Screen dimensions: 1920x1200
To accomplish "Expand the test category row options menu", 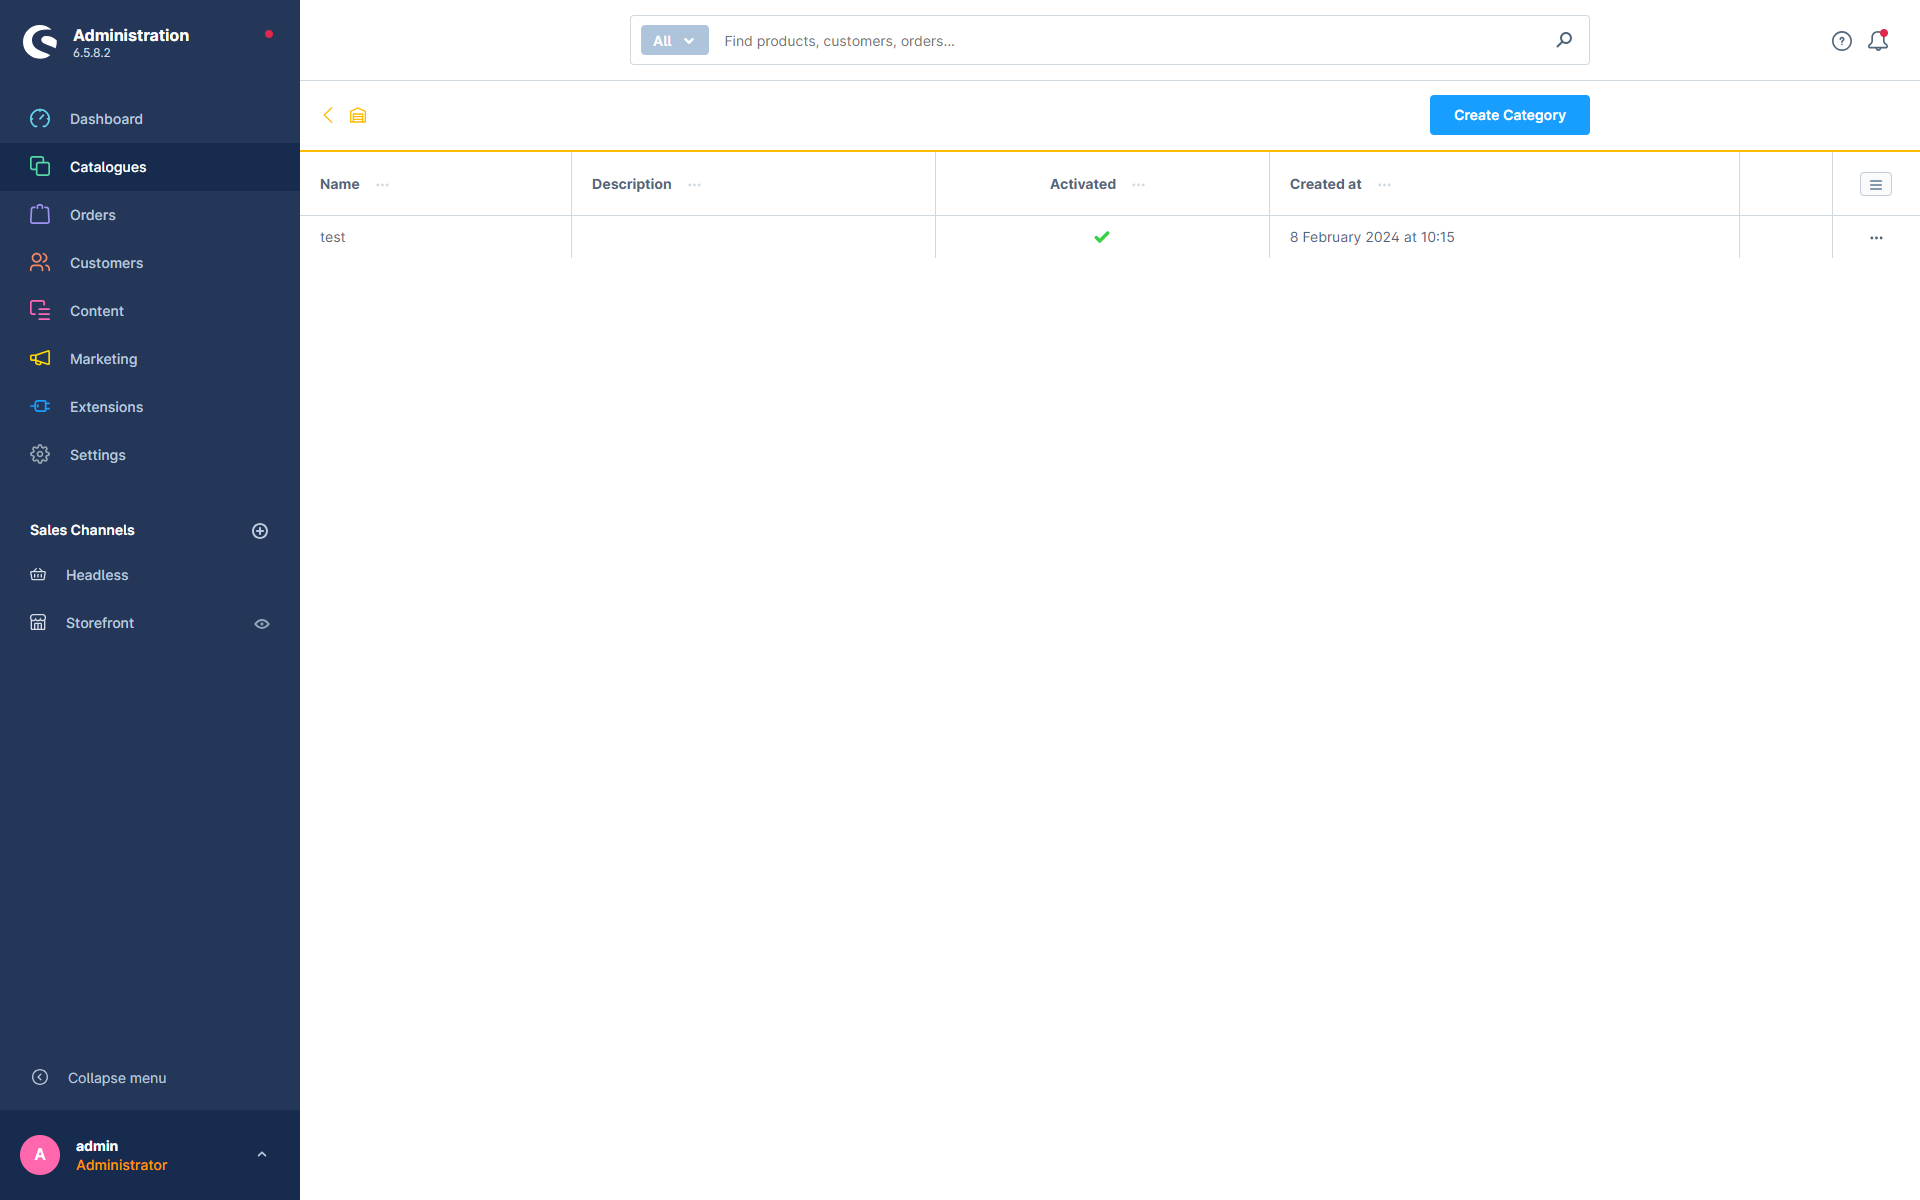I will pos(1876,236).
